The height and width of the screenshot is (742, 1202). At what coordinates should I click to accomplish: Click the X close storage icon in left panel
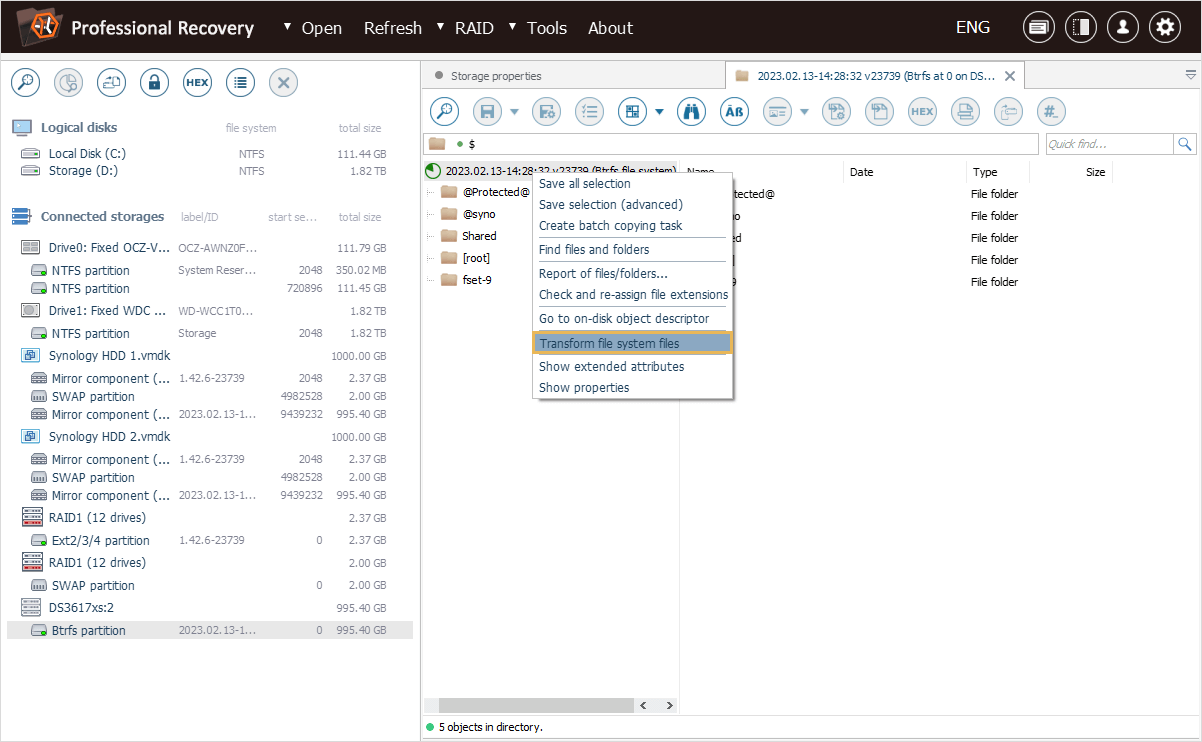coord(283,83)
